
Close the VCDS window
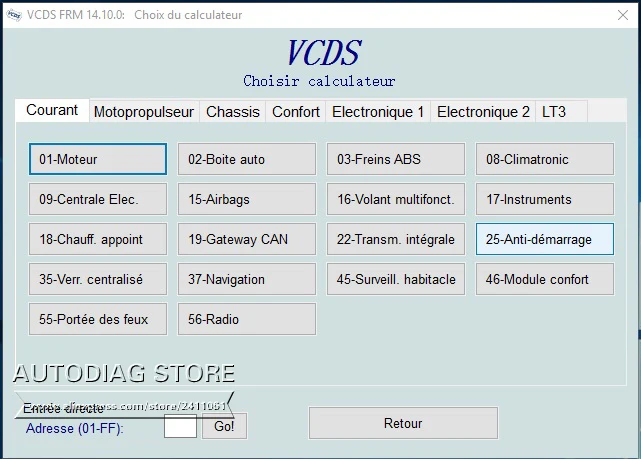tap(623, 15)
